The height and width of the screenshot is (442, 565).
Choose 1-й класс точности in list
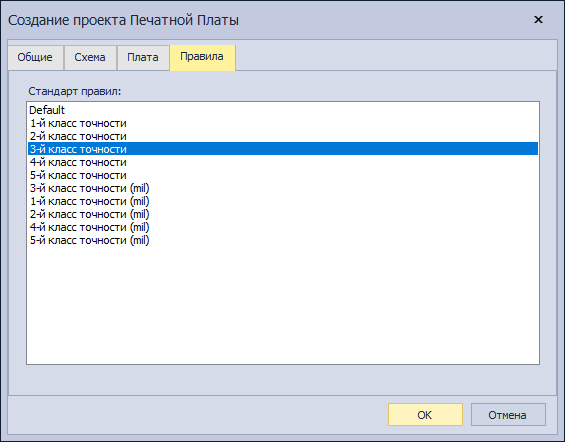pos(283,123)
